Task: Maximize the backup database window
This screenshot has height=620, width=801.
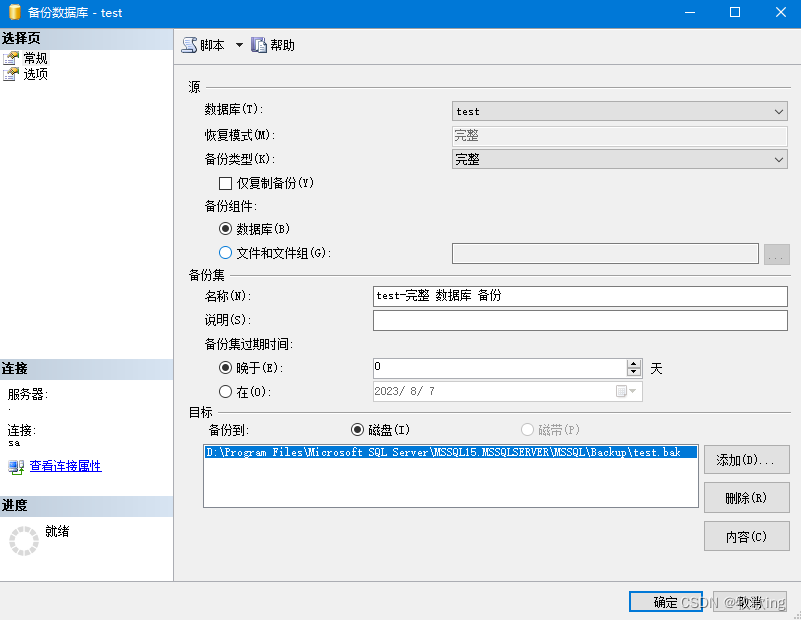Action: click(x=735, y=12)
